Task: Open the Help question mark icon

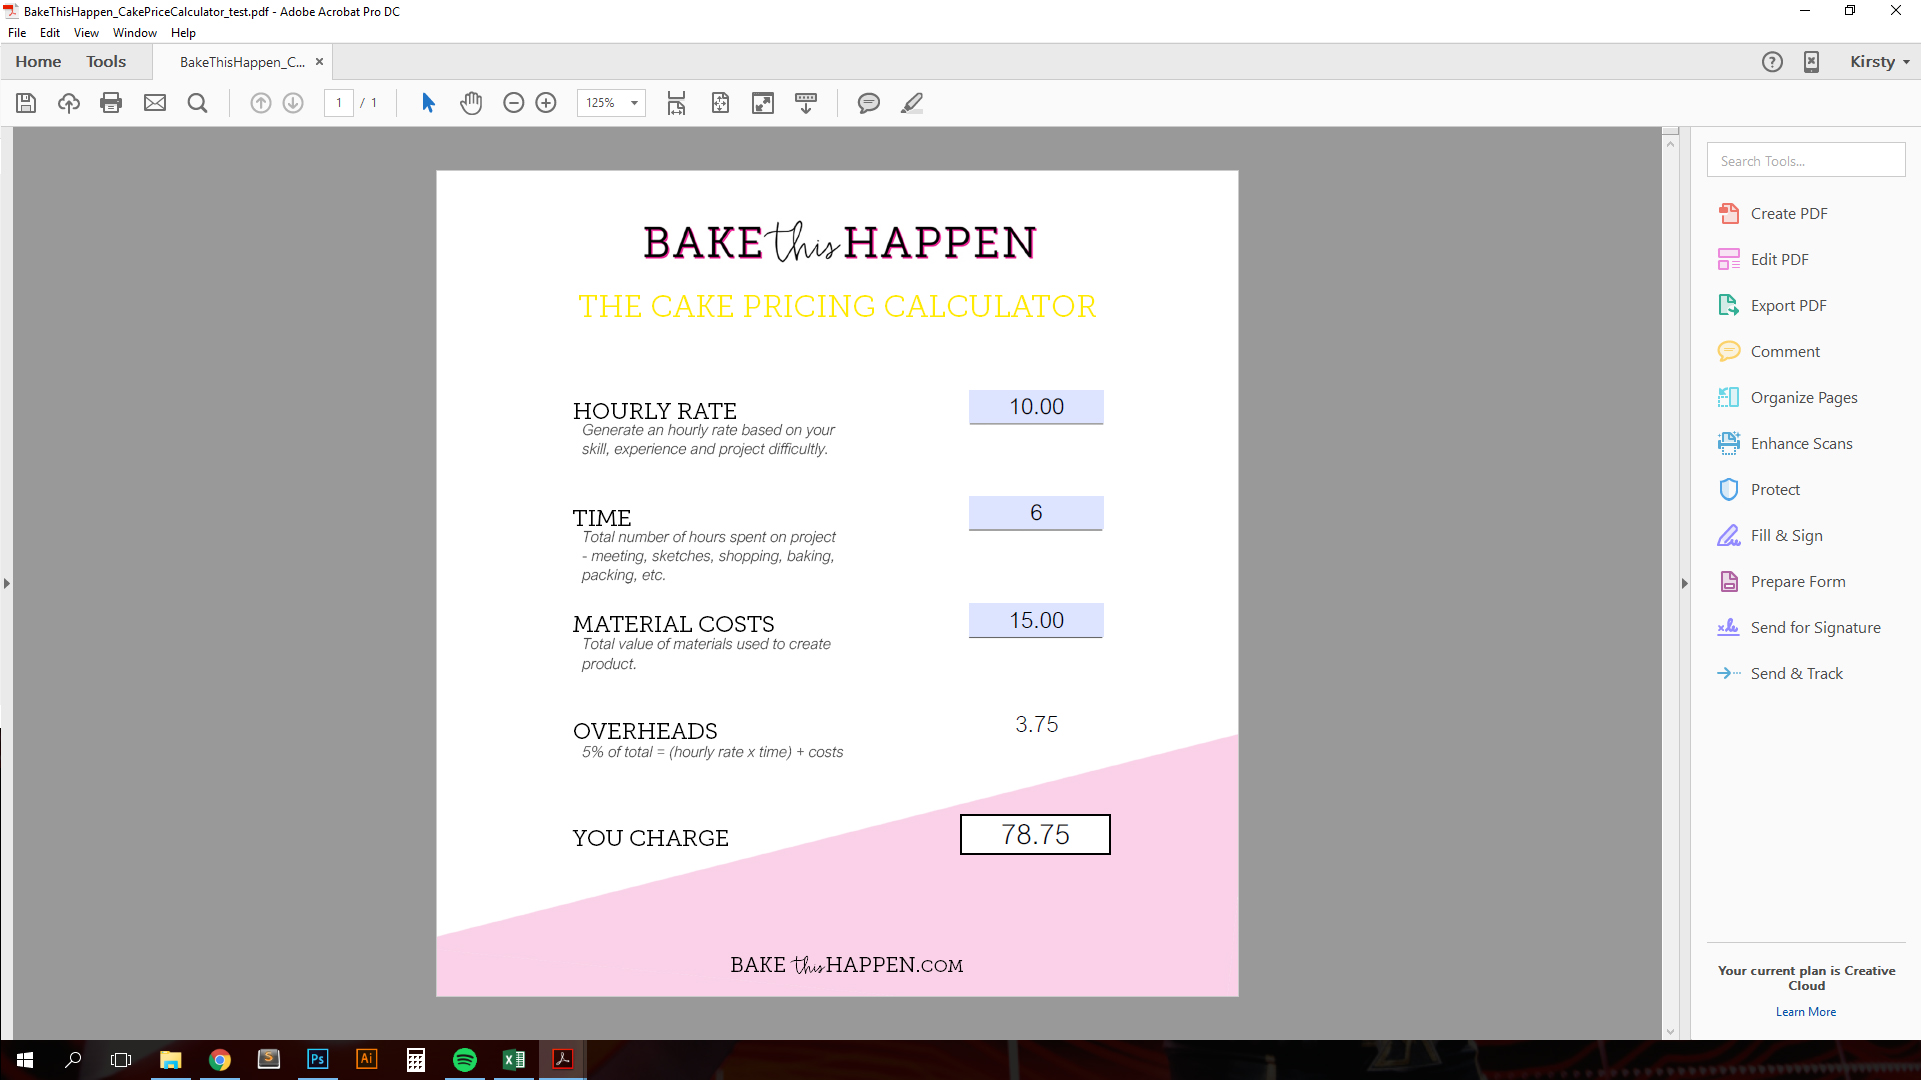Action: (1772, 62)
